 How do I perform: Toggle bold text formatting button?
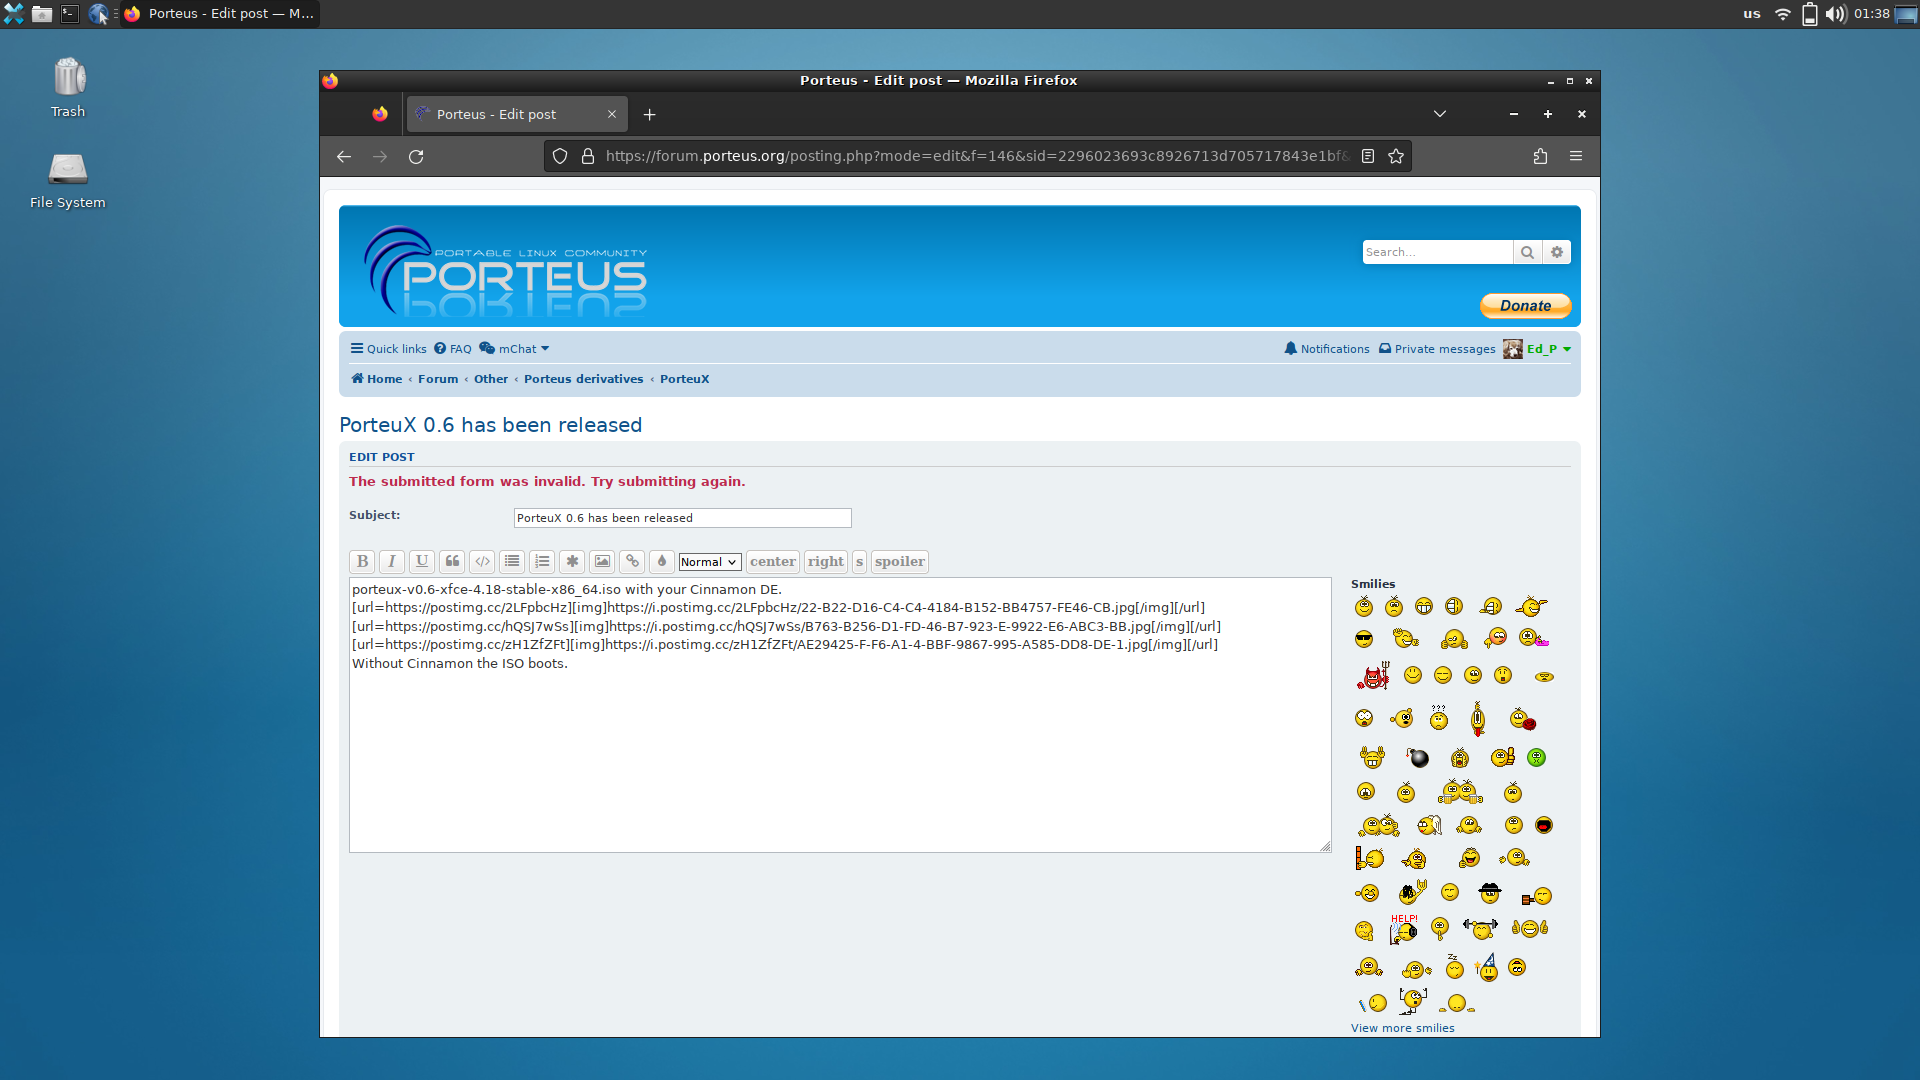click(362, 562)
